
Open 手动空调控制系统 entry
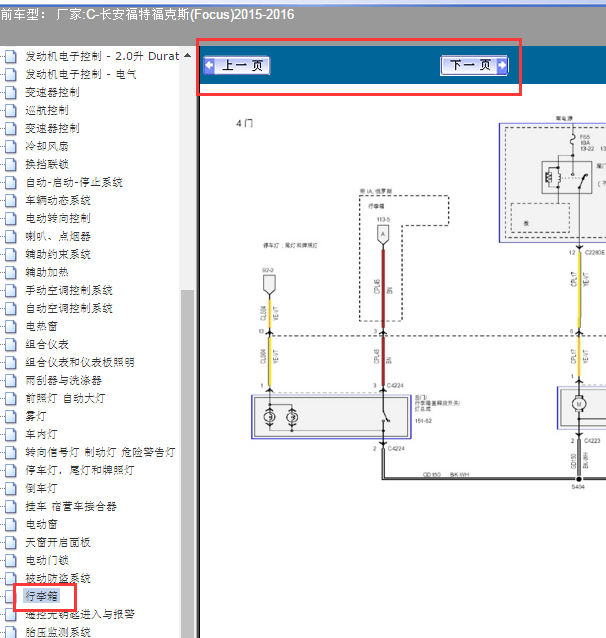[69, 290]
